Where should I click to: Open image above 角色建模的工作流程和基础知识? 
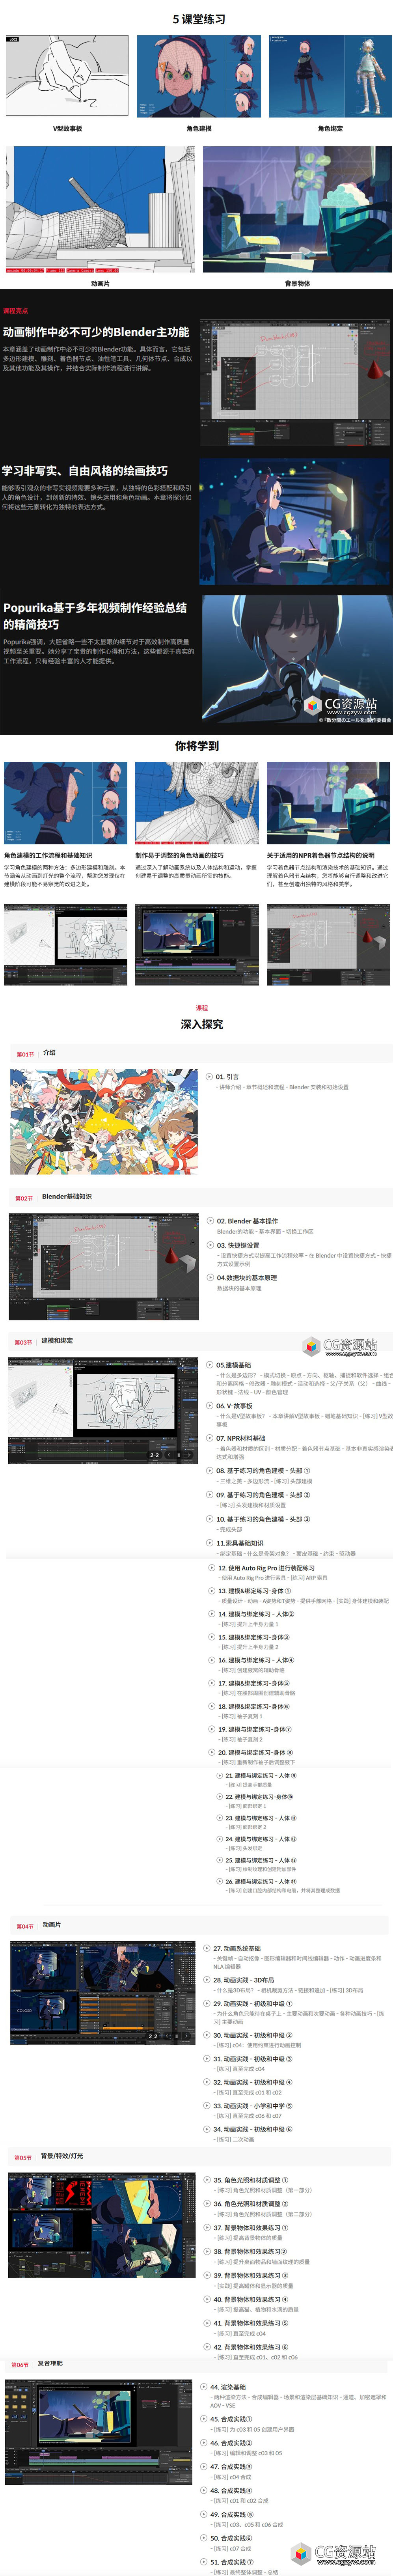coord(65,803)
